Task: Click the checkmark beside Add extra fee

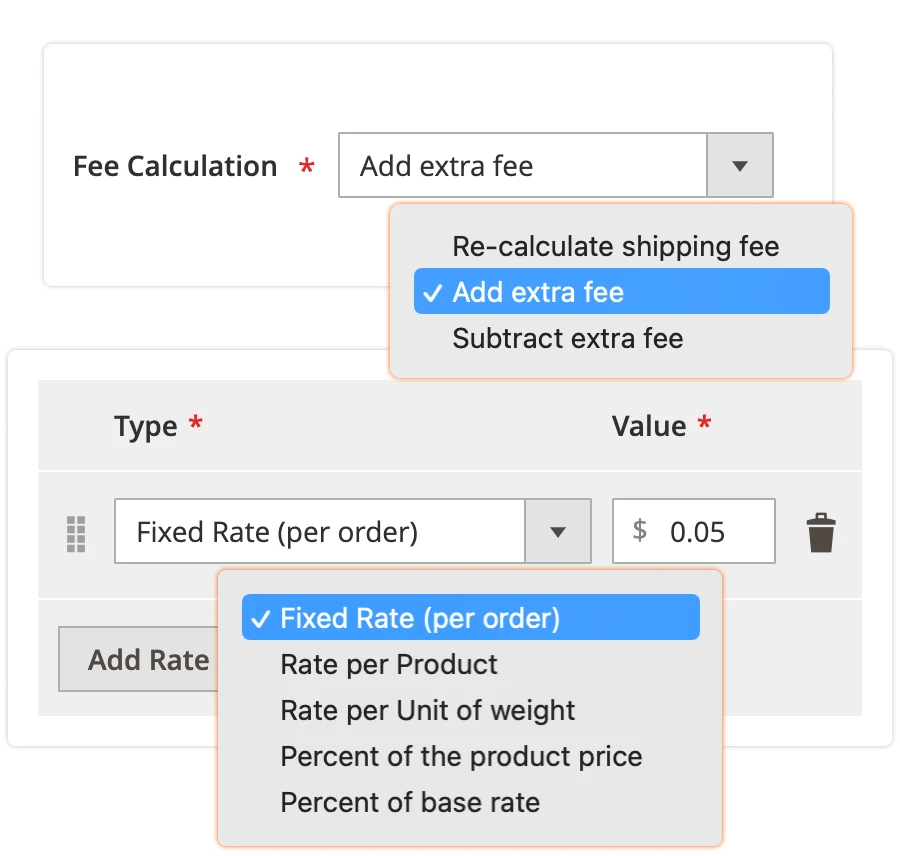Action: pyautogui.click(x=433, y=291)
